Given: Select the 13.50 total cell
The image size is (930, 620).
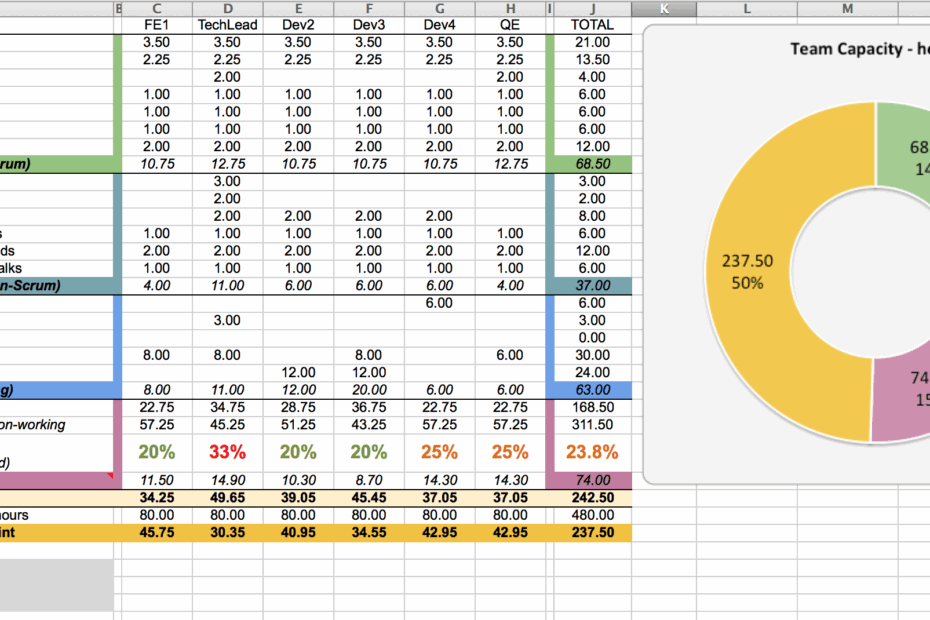Looking at the screenshot, I should [593, 60].
